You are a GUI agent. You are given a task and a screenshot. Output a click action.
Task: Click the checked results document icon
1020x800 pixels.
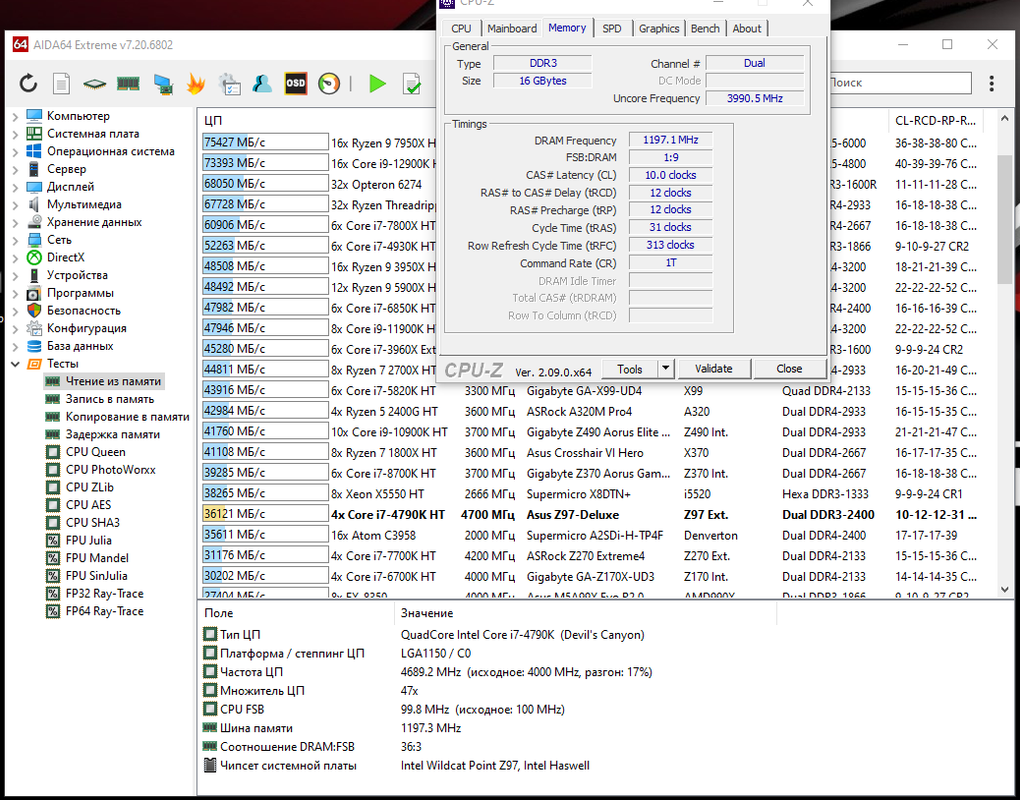click(x=412, y=84)
